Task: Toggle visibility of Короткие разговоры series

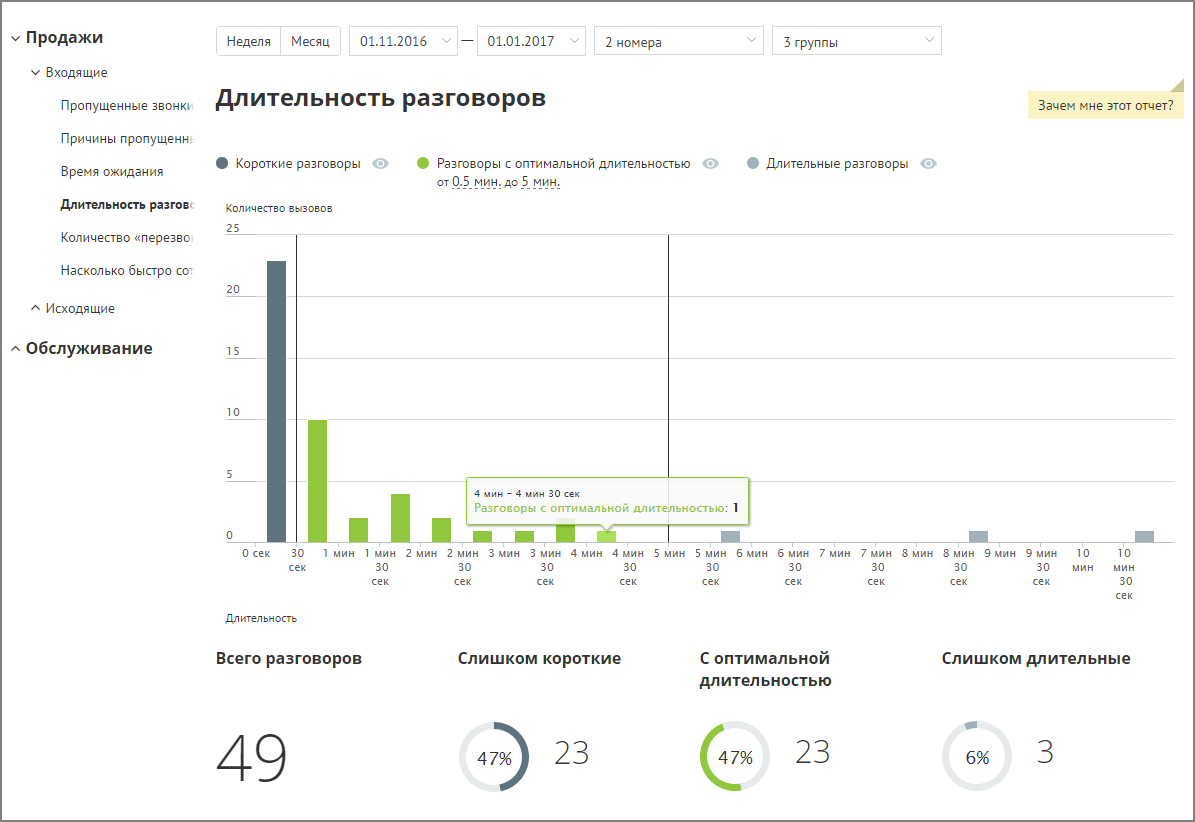Action: pyautogui.click(x=380, y=164)
